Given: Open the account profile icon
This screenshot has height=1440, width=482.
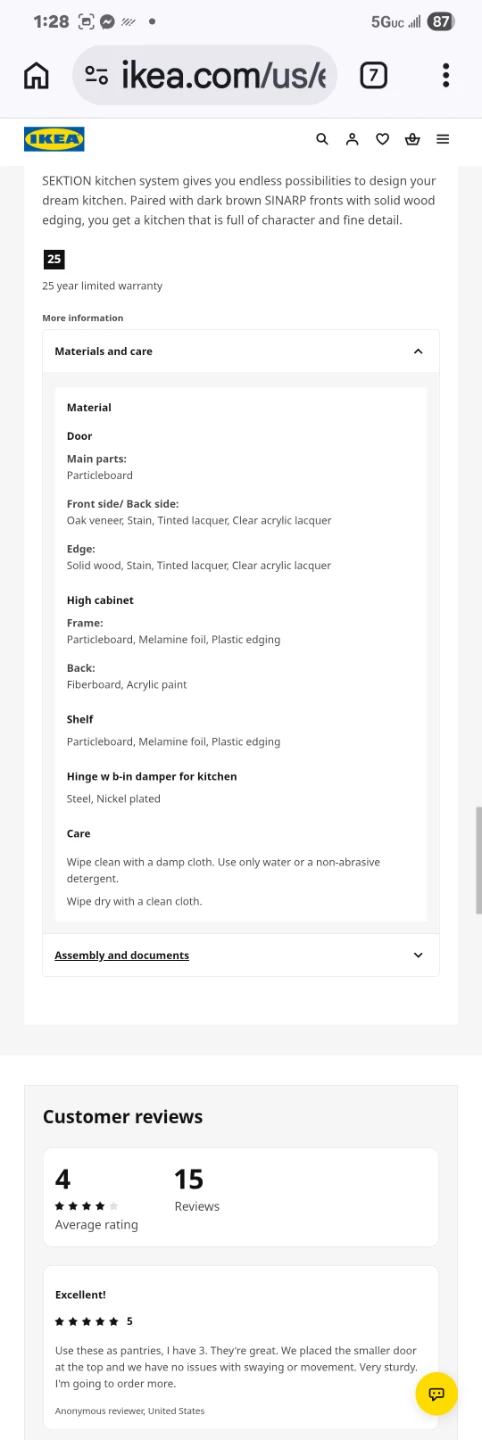Looking at the screenshot, I should 352,139.
